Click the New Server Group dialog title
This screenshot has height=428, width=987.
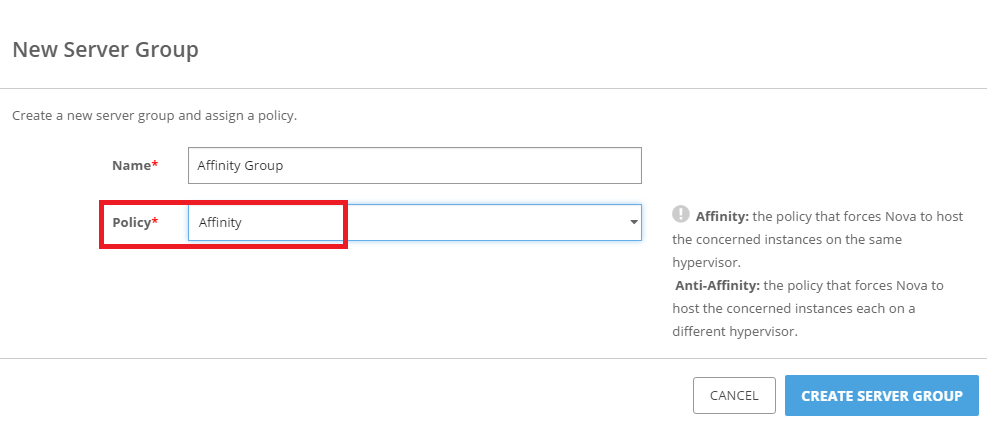point(105,49)
